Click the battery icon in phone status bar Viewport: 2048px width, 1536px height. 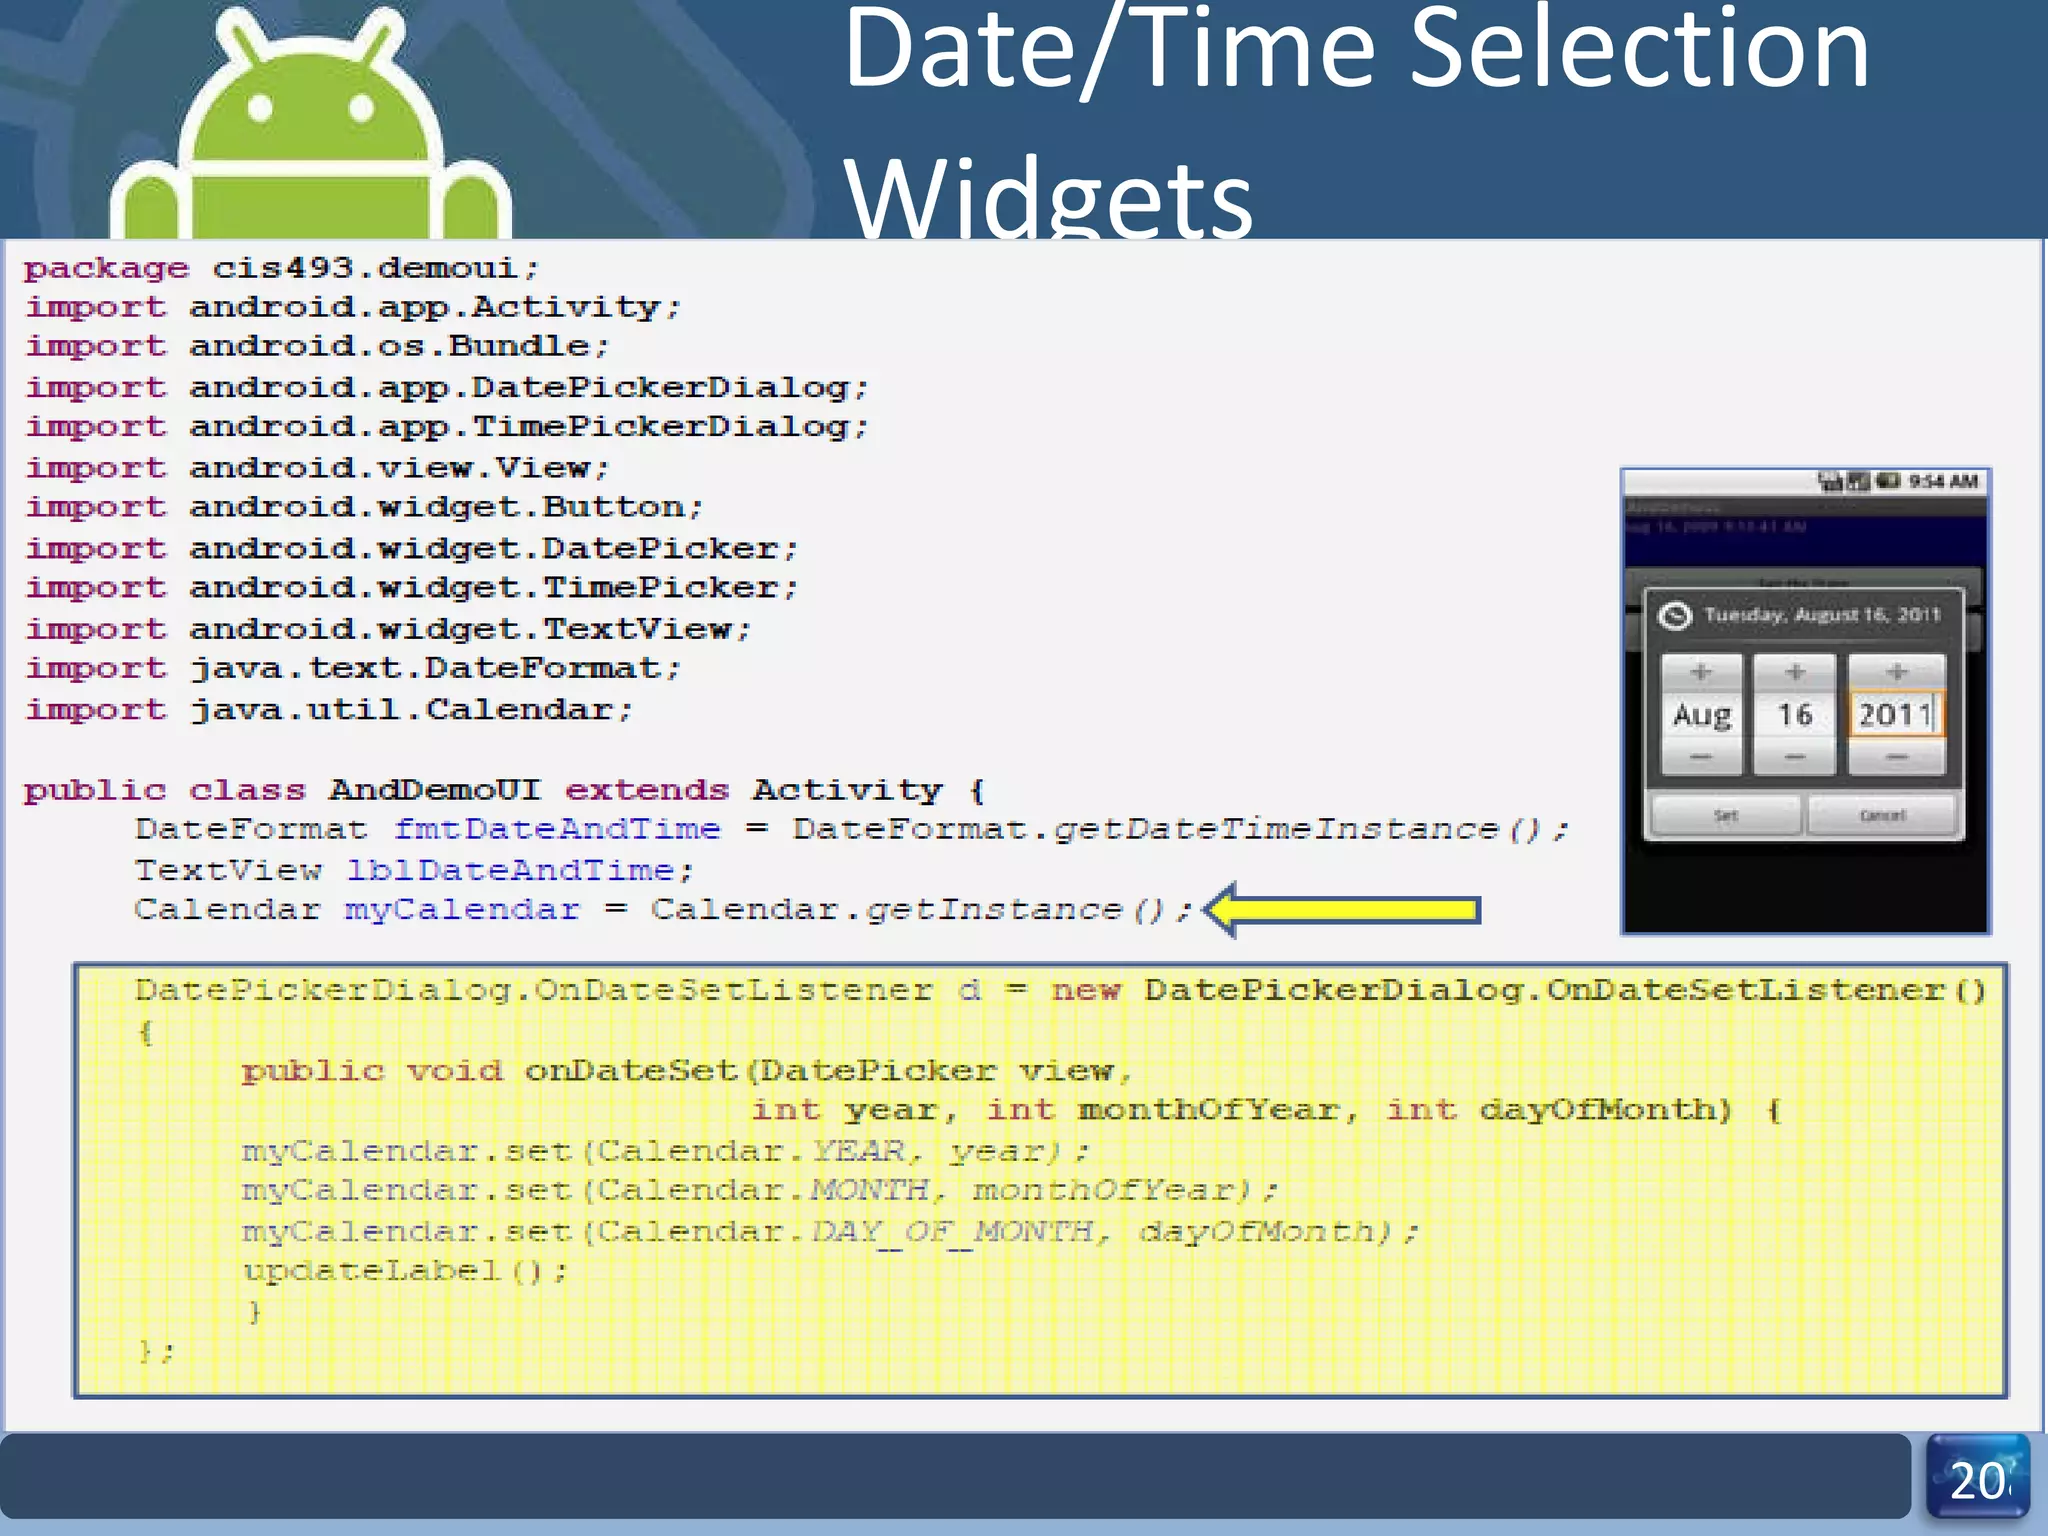click(1888, 481)
